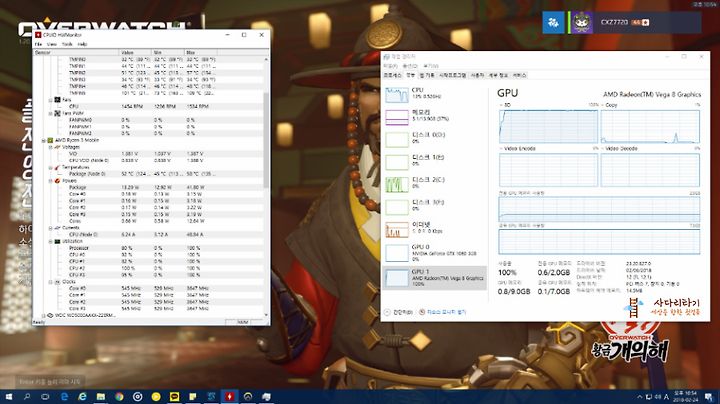Image resolution: width=720 pixels, height=404 pixels.
Task: Click the Overwatch social icon beside CXZ7720
Action: pyautogui.click(x=553, y=22)
